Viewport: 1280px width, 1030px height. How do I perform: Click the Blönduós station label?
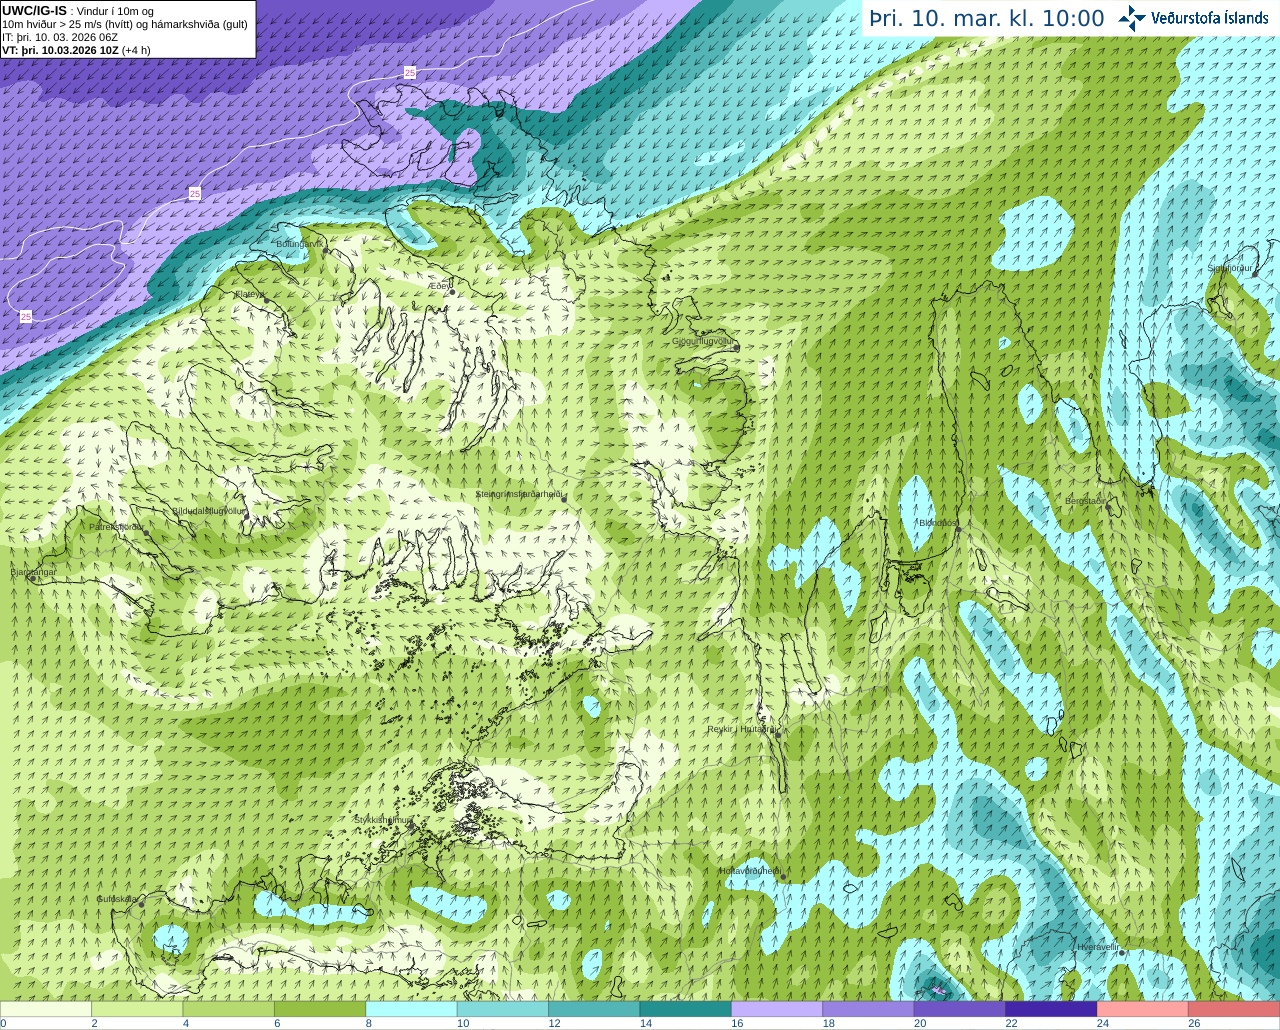click(x=938, y=523)
